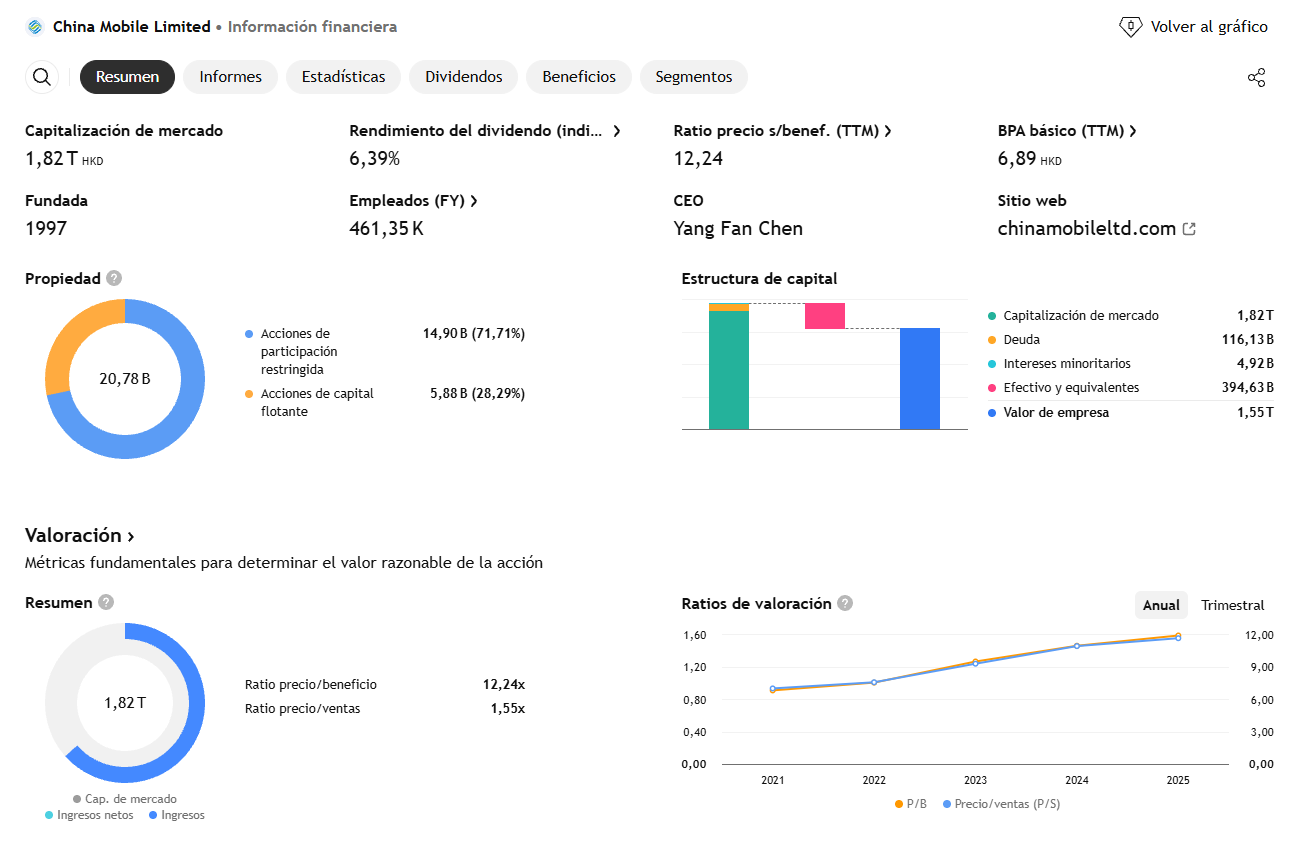
Task: Click the help icon next to Propiedad
Action: [x=115, y=278]
